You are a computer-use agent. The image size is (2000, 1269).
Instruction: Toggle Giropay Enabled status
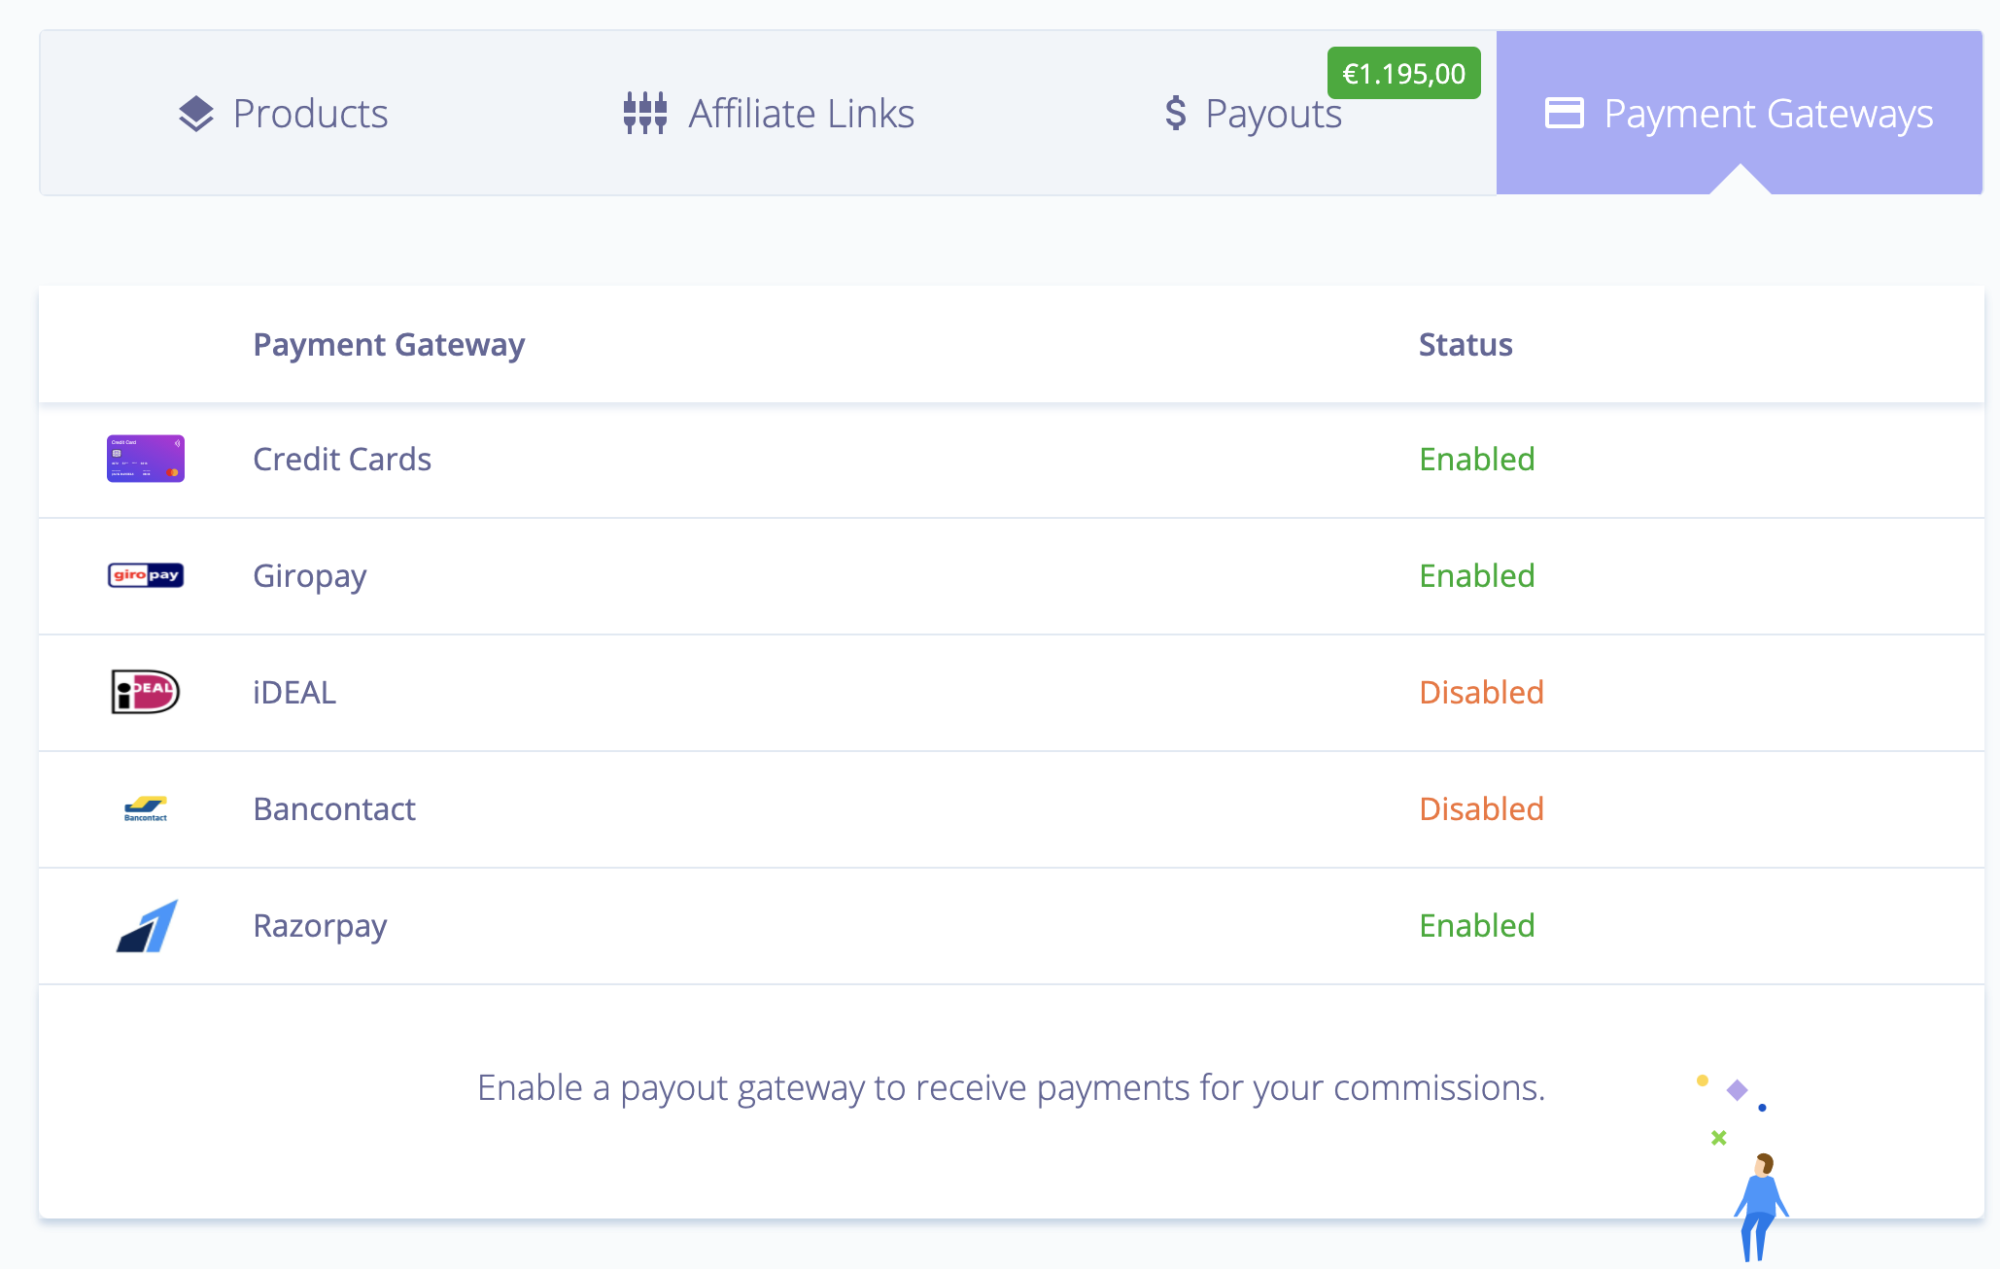tap(1476, 575)
